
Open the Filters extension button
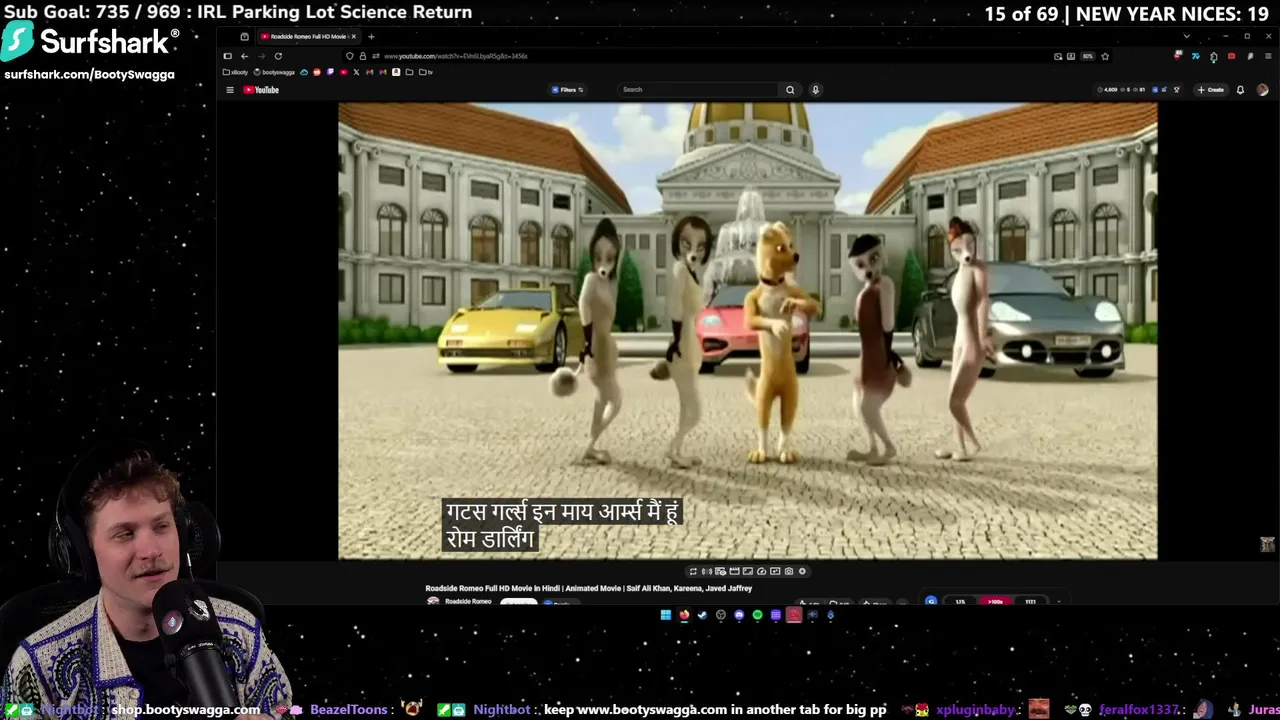(567, 90)
